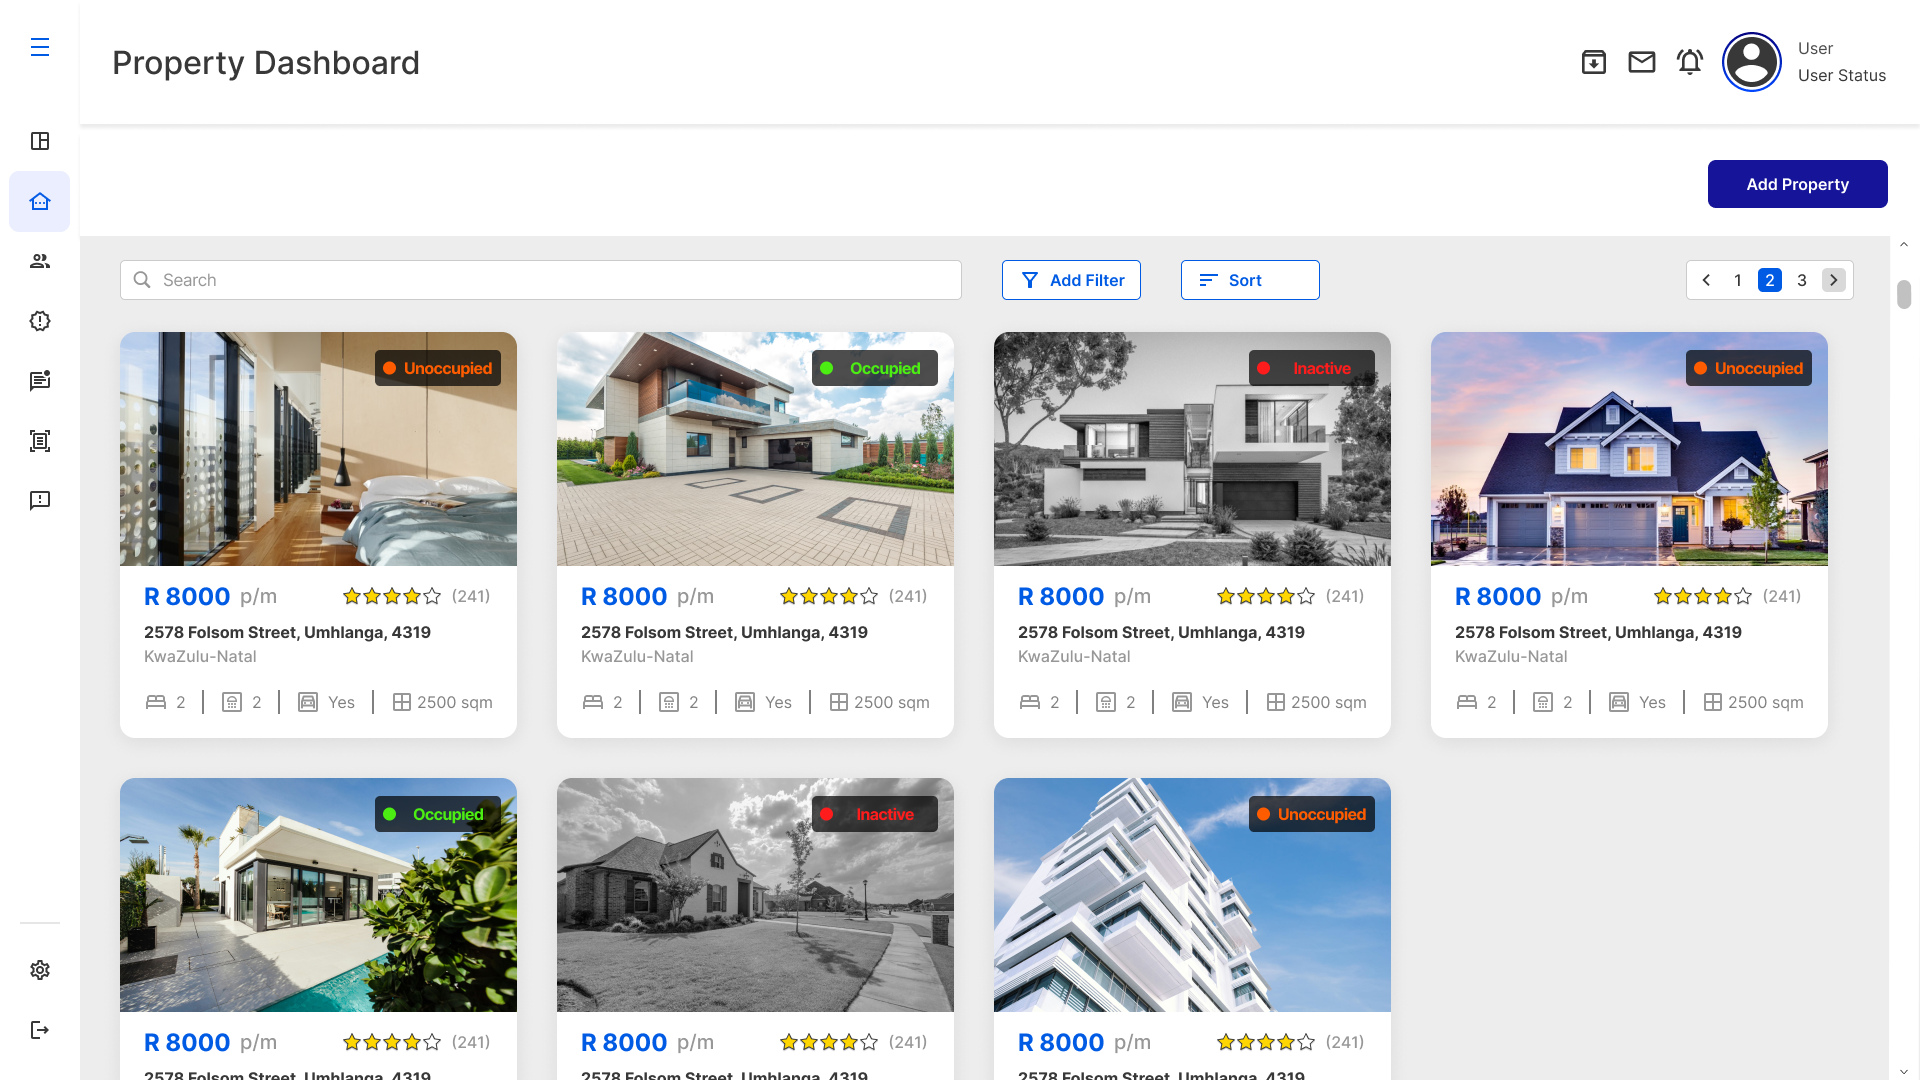Toggle the hamburger menu at top left
1920x1080 pixels.
coord(40,47)
